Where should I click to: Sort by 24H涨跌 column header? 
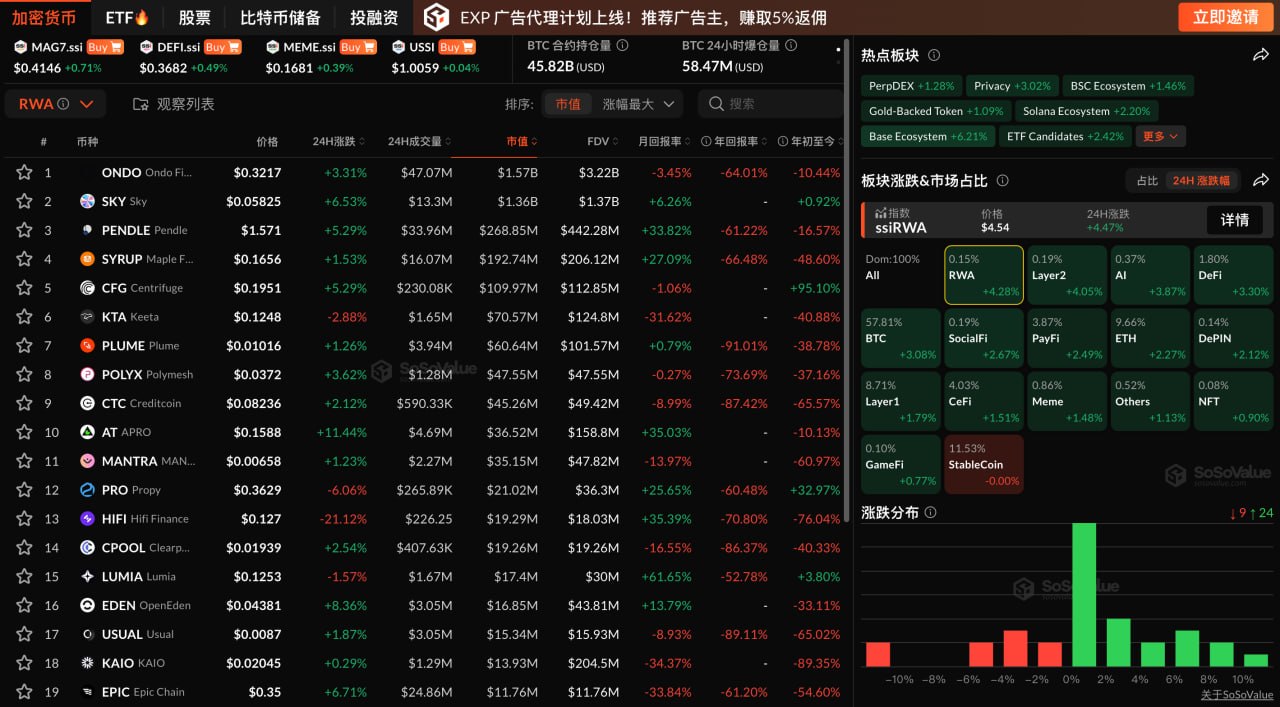point(339,142)
